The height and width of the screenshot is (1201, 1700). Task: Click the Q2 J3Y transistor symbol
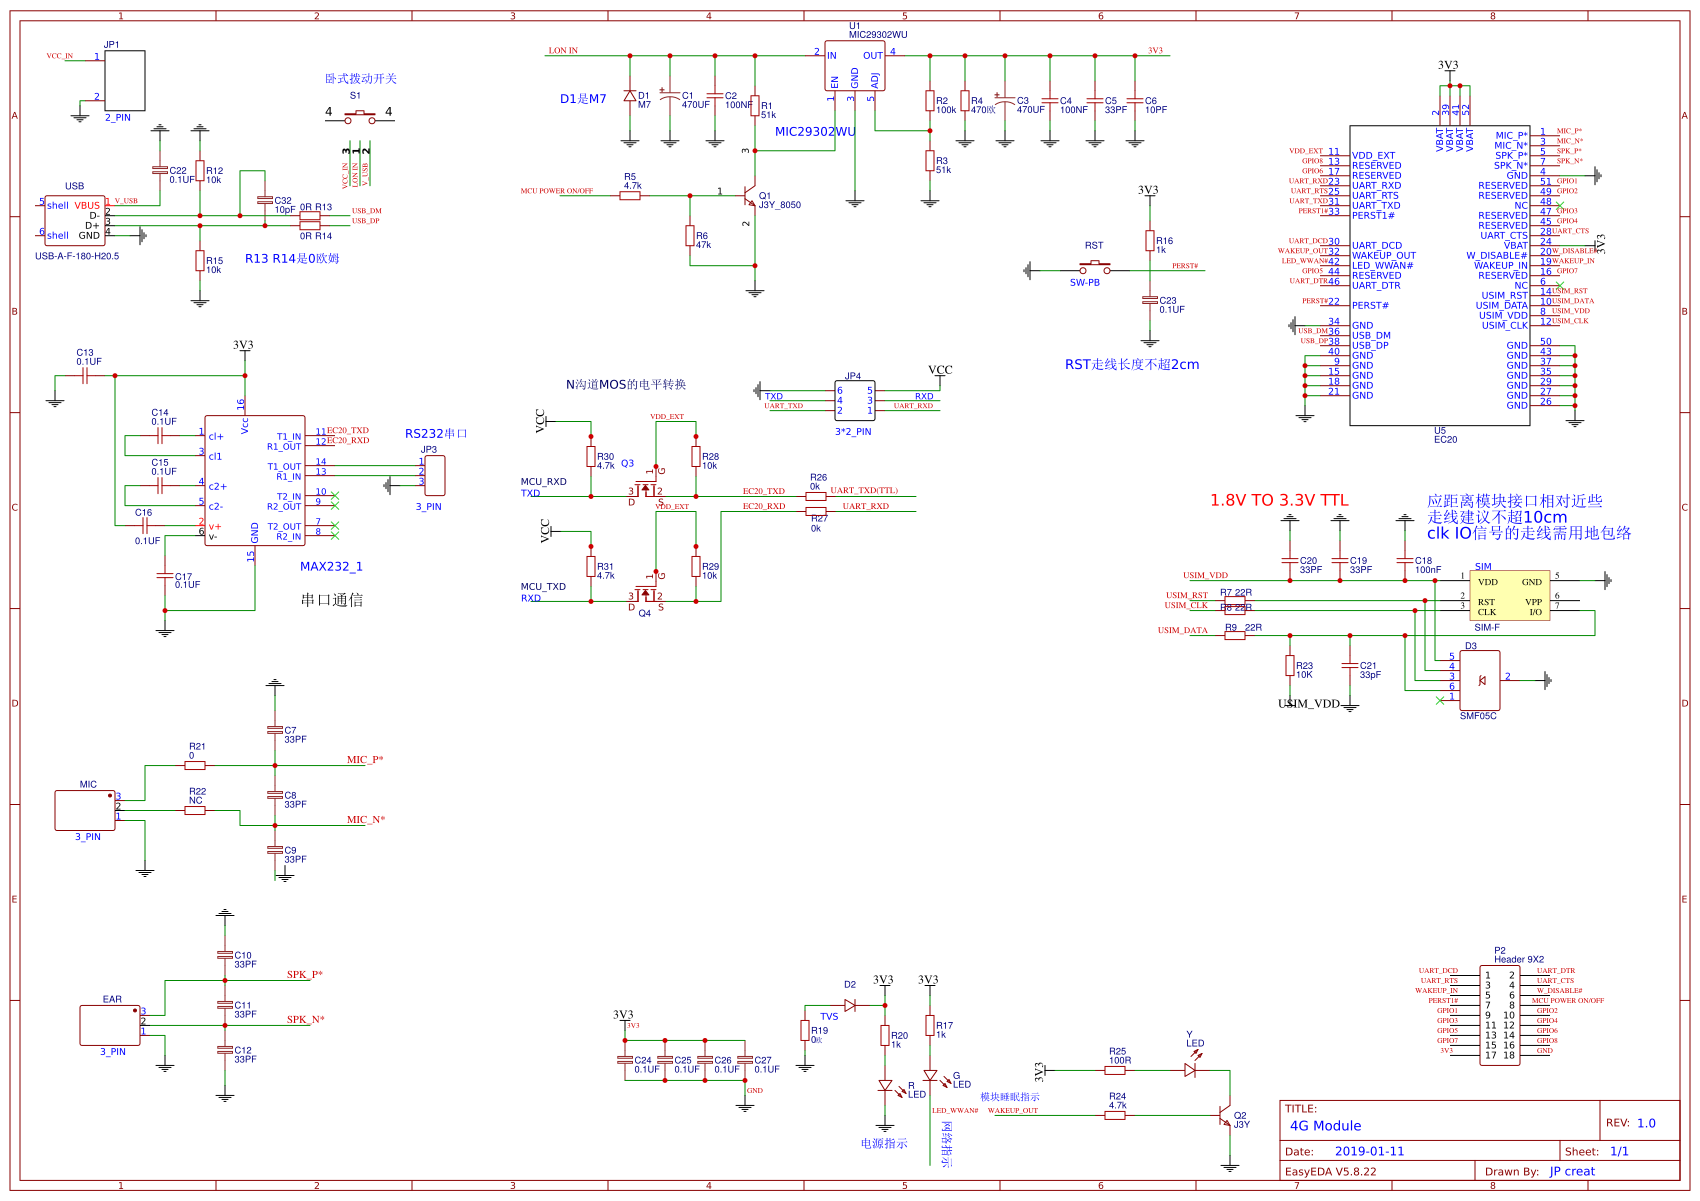click(x=1225, y=1115)
